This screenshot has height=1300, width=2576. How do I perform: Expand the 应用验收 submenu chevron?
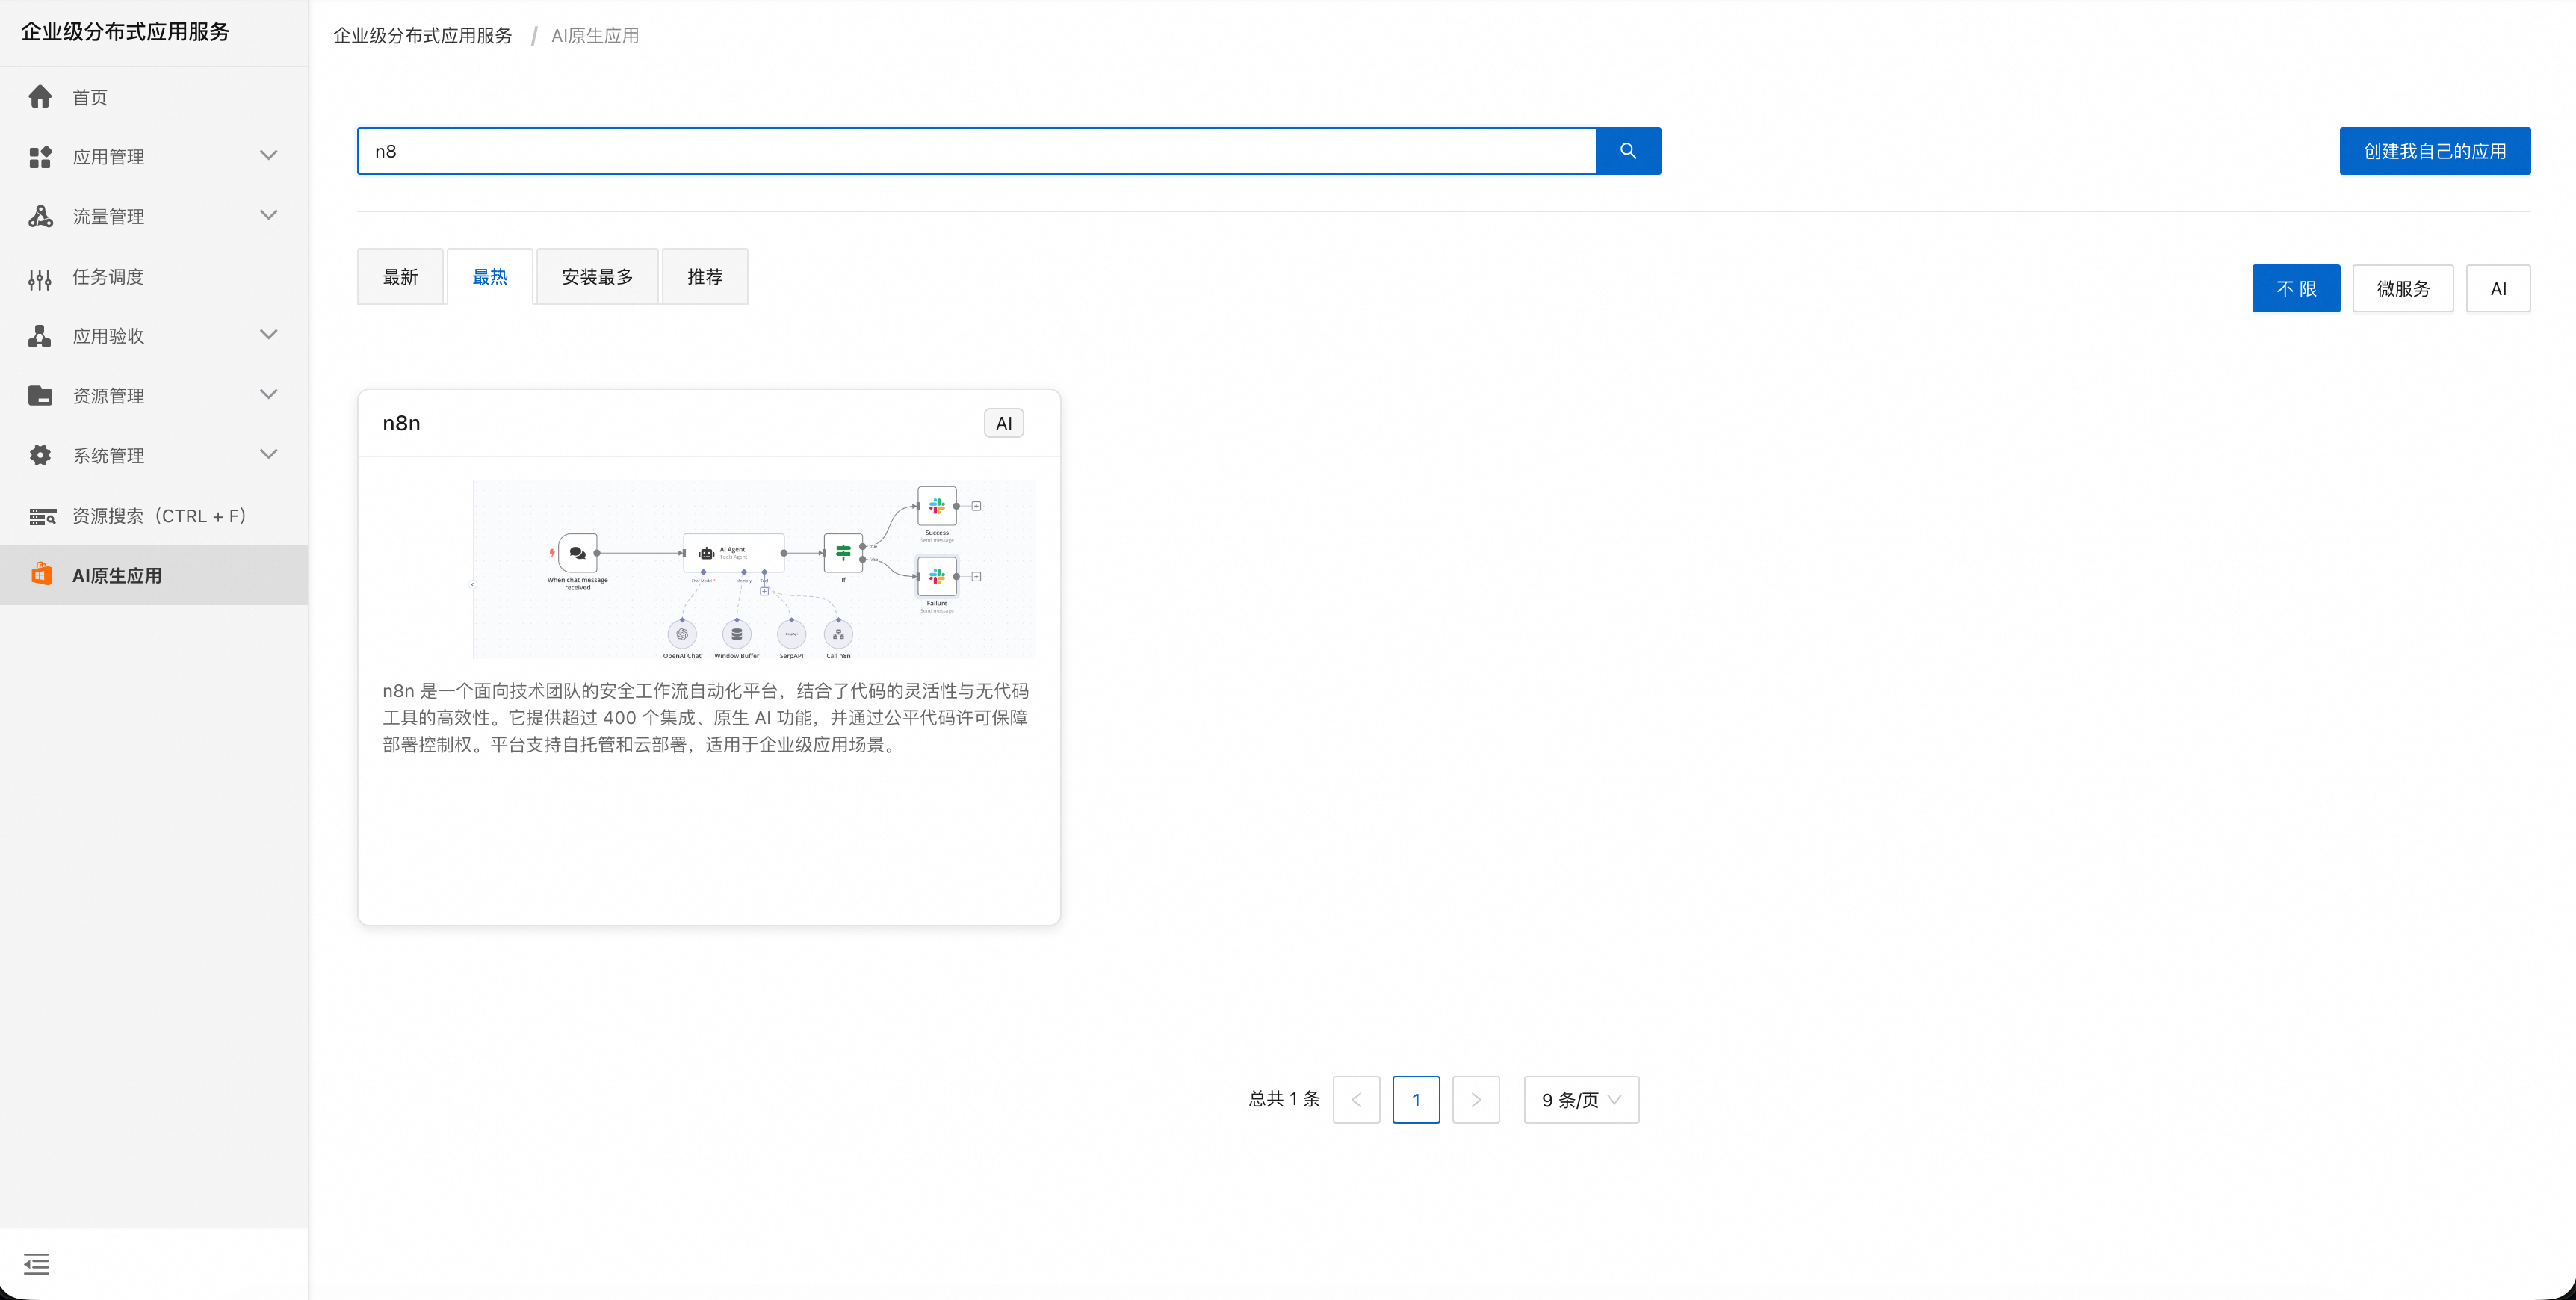268,335
